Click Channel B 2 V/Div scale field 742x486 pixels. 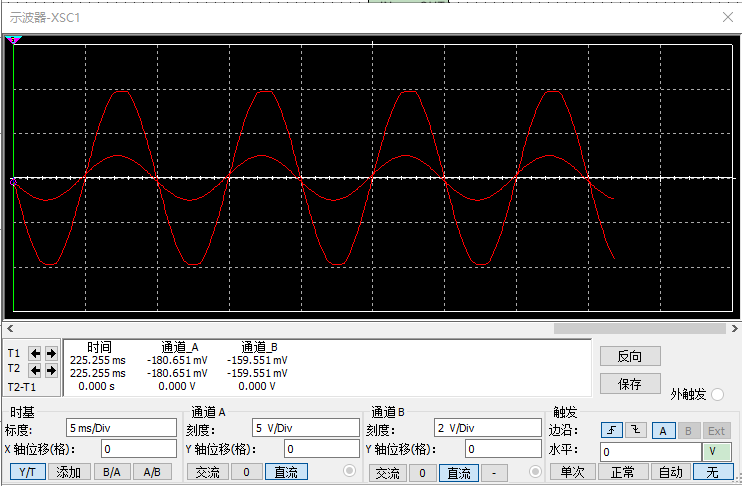(x=488, y=428)
